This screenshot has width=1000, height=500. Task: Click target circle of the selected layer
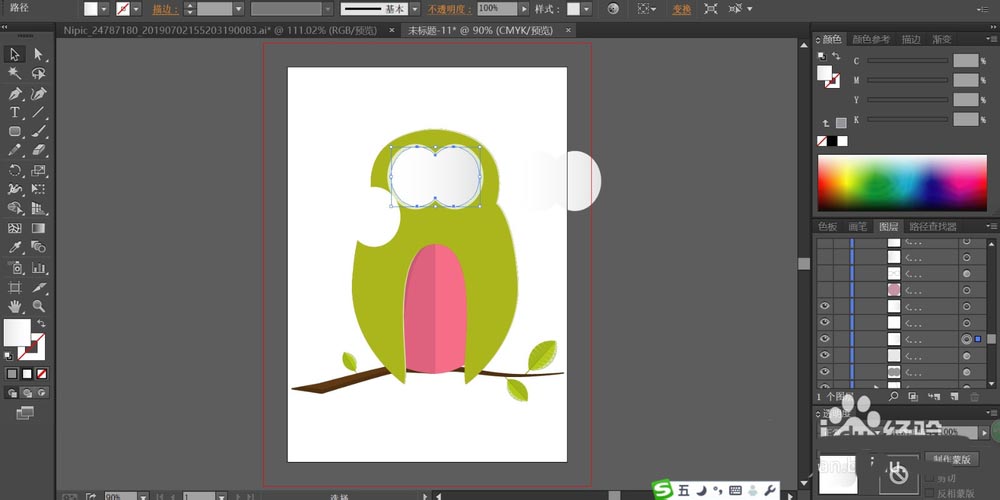(x=966, y=339)
